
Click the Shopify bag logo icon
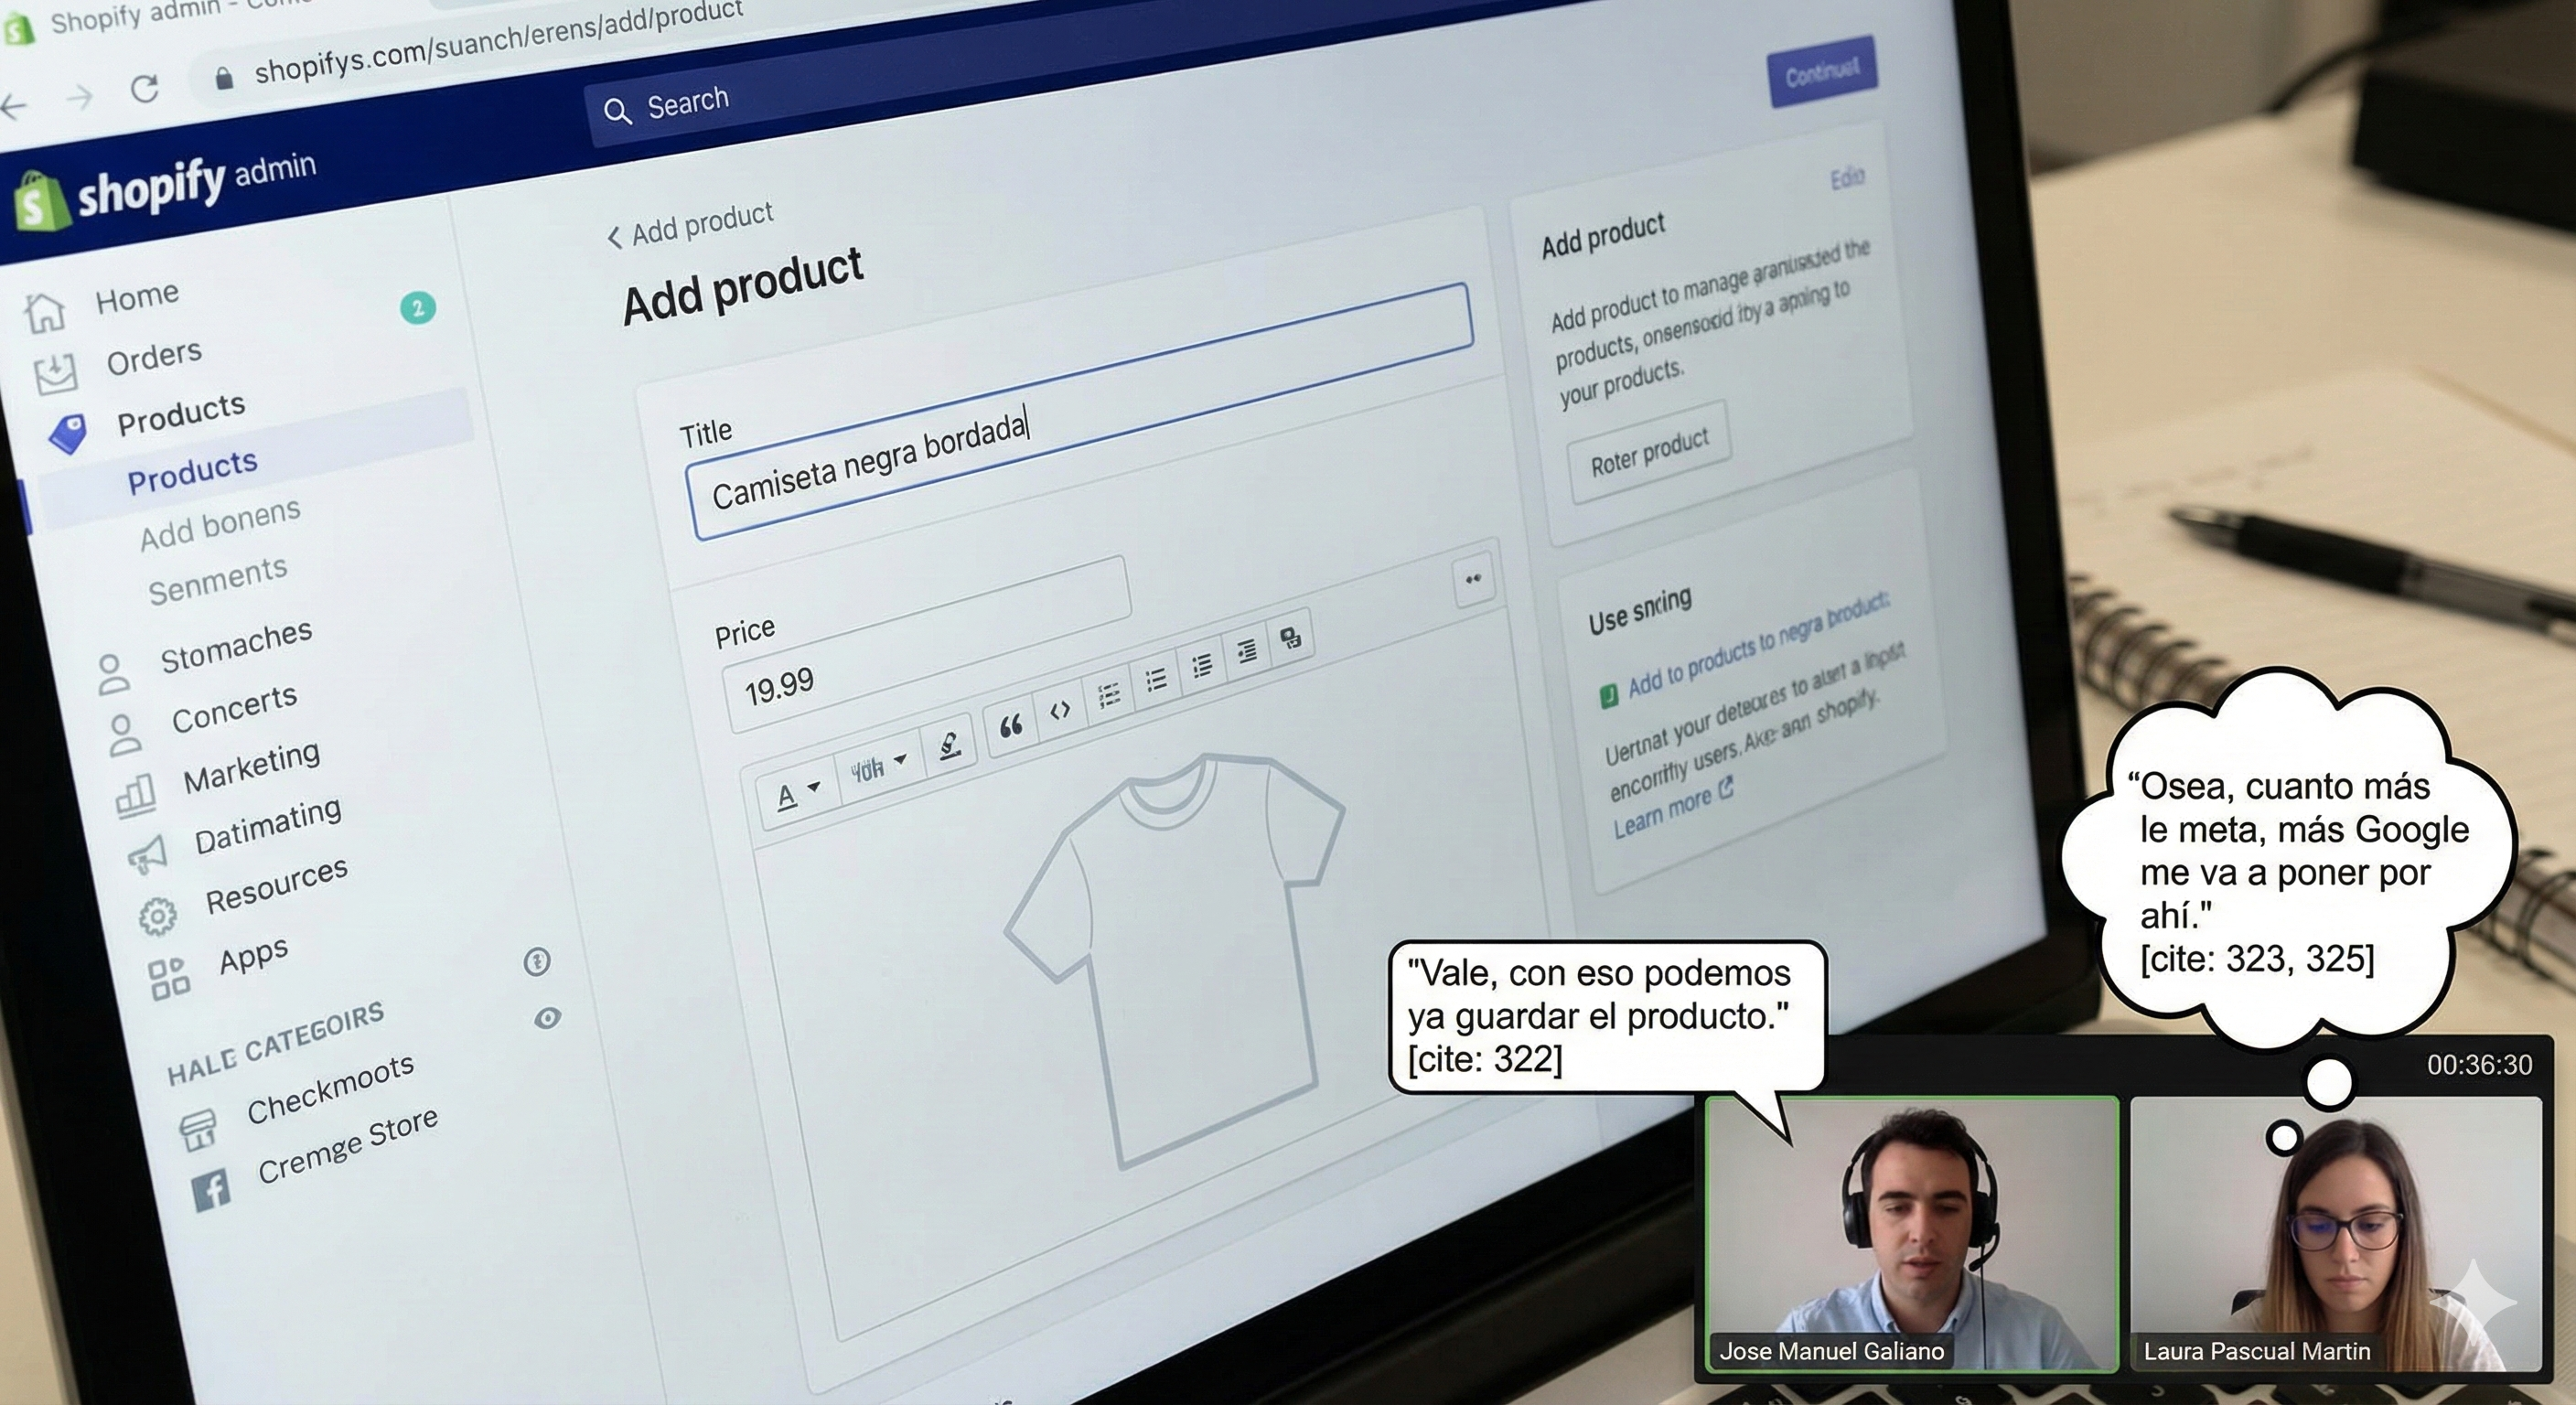tap(40, 202)
